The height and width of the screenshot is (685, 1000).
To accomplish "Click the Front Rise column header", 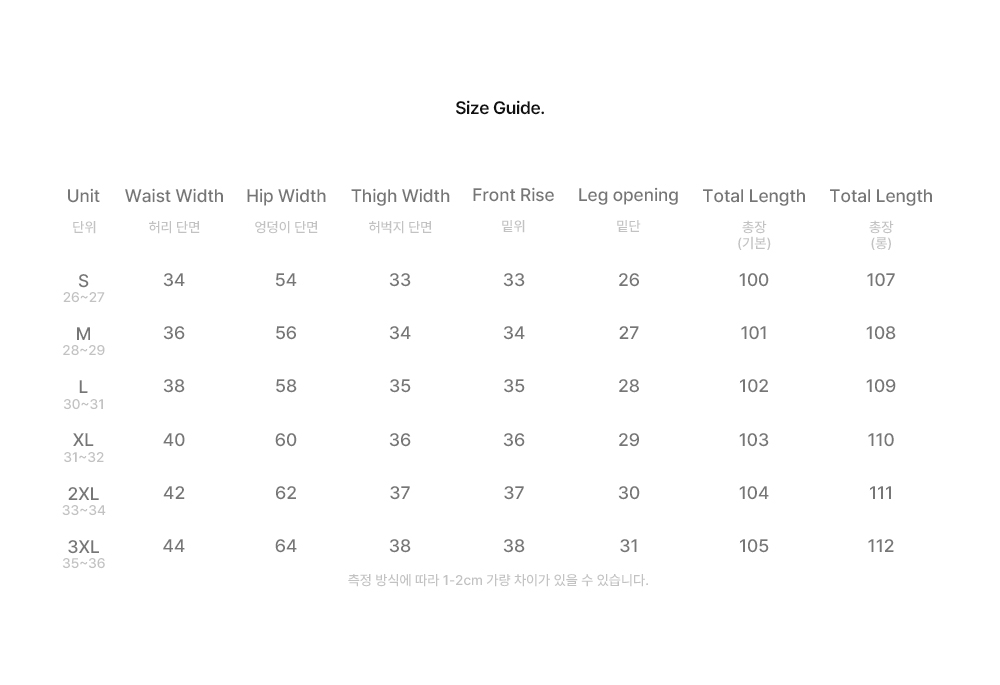I will (513, 195).
